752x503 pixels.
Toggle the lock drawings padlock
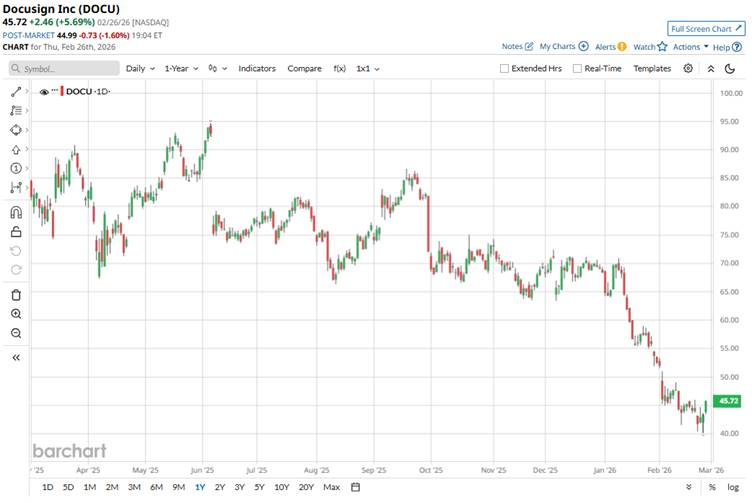click(16, 232)
